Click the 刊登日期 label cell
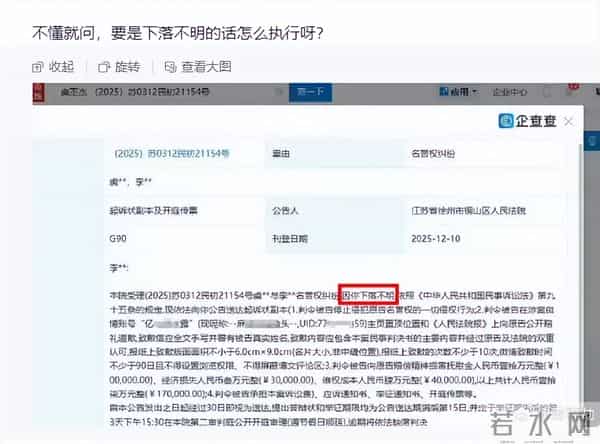This screenshot has width=600, height=444. coord(333,239)
